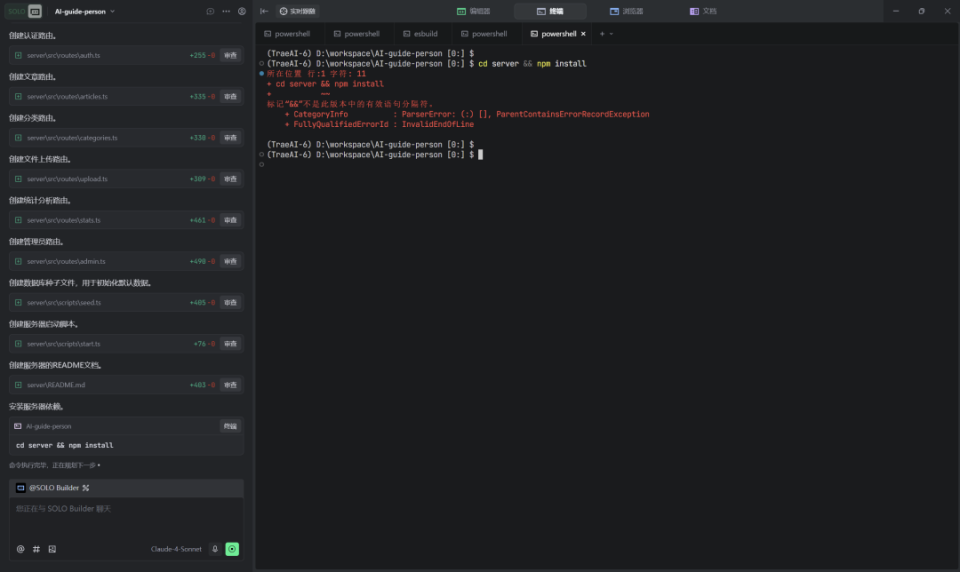Viewport: 960px width, 572px height.
Task: Open the AI-guide-person project dropdown
Action: pos(85,11)
